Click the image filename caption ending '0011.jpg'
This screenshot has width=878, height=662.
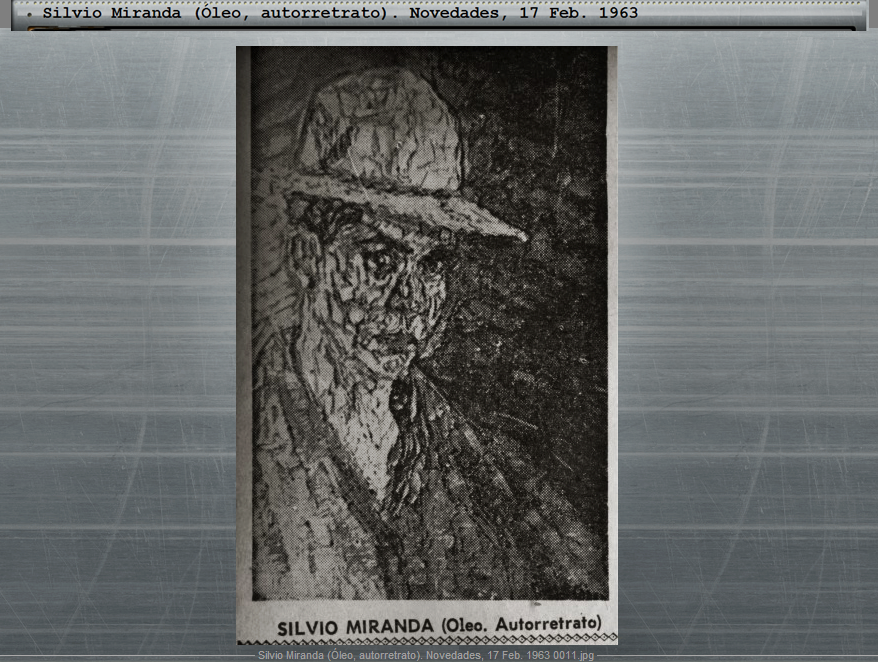pos(426,655)
